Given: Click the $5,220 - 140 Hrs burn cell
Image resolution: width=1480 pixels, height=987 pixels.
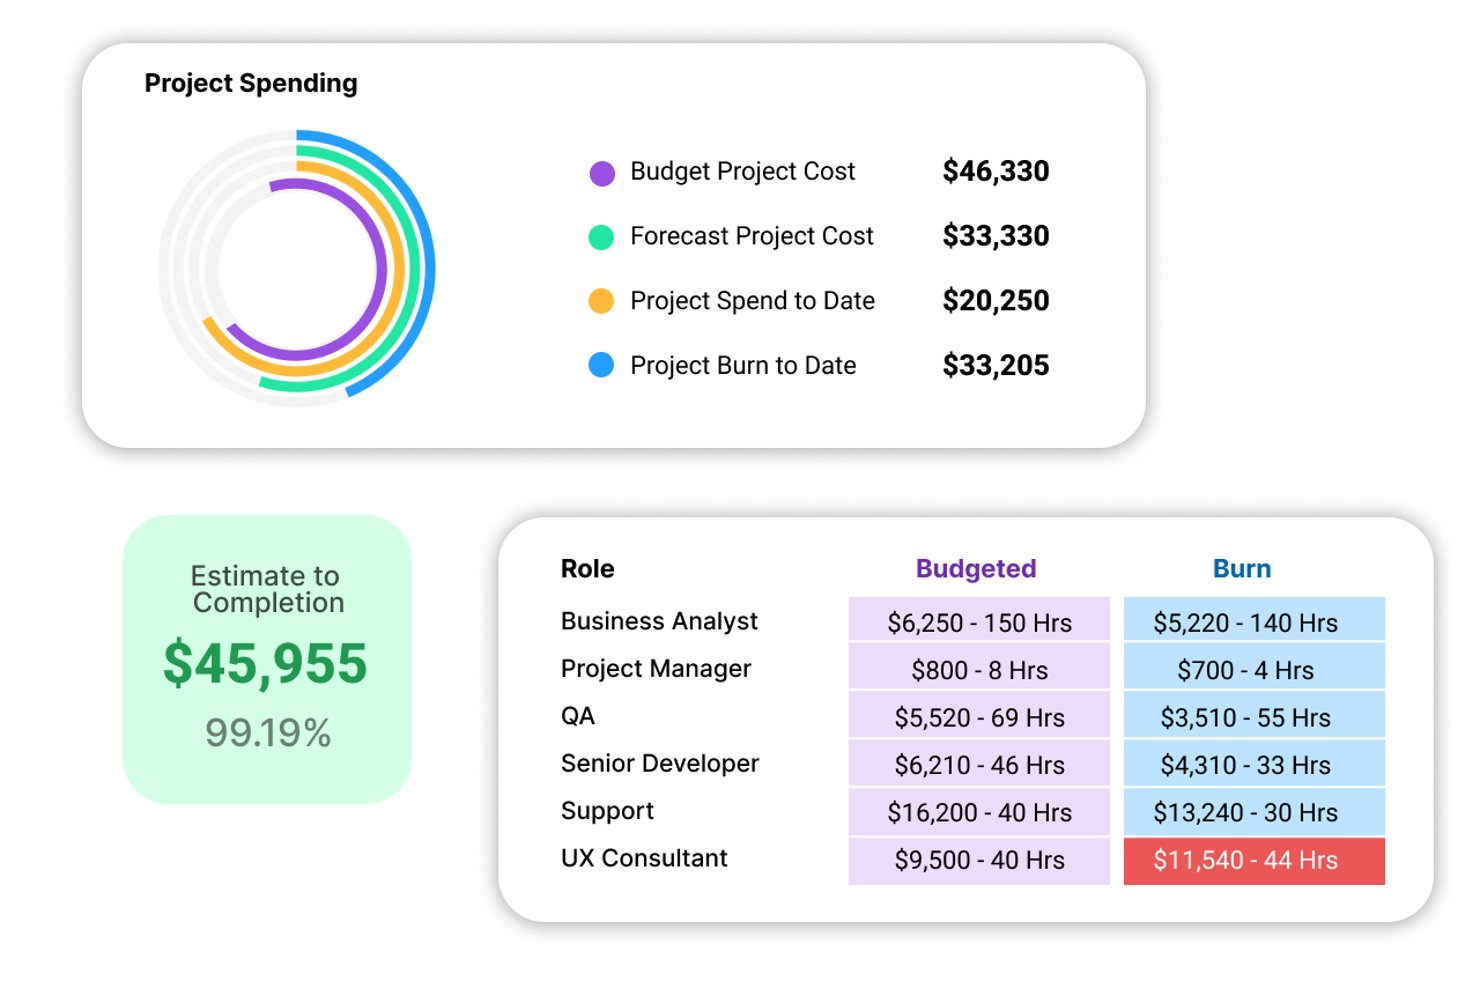Looking at the screenshot, I should pyautogui.click(x=1254, y=620).
